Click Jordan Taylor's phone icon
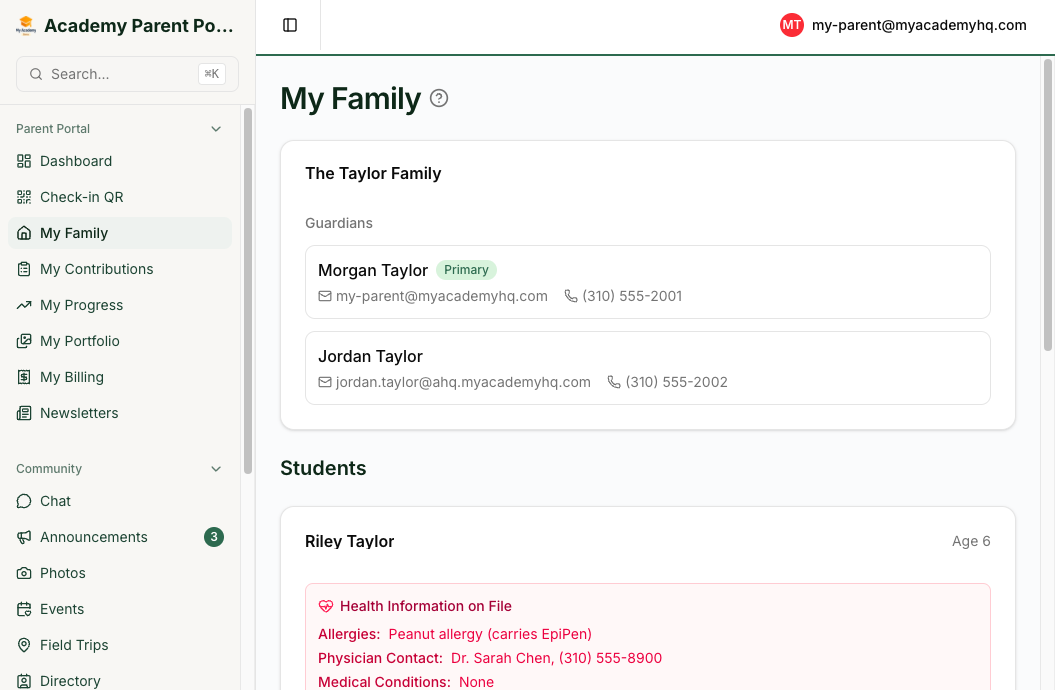The height and width of the screenshot is (690, 1055). 614,382
